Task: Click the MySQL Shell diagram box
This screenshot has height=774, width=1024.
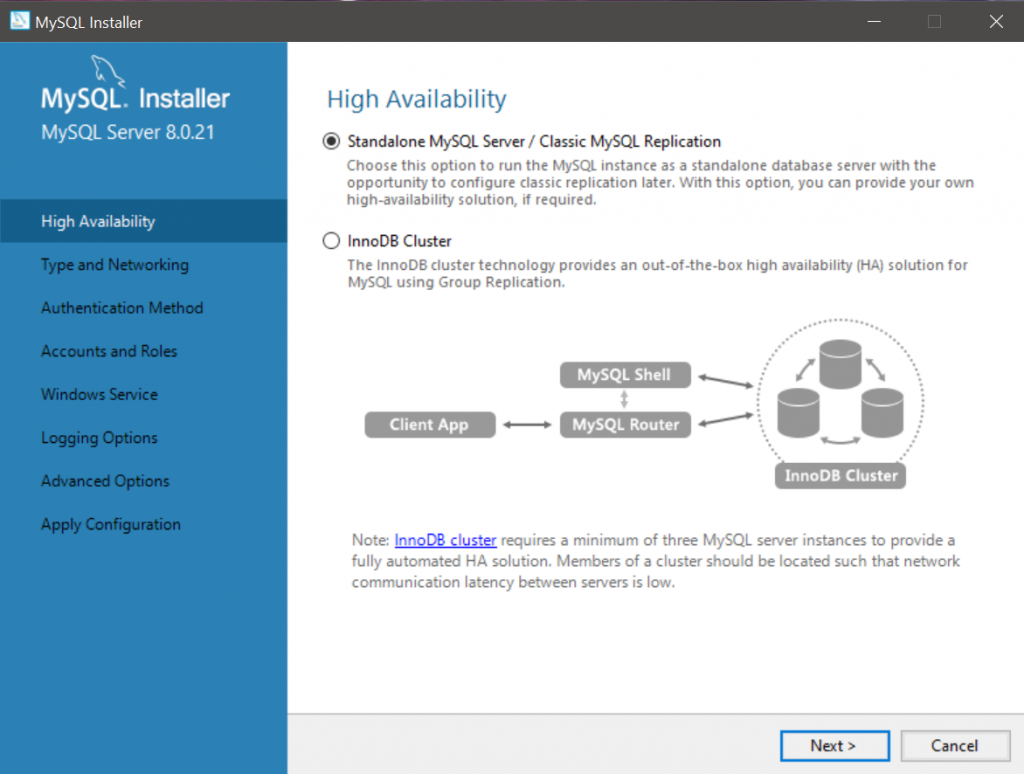Action: pyautogui.click(x=625, y=375)
